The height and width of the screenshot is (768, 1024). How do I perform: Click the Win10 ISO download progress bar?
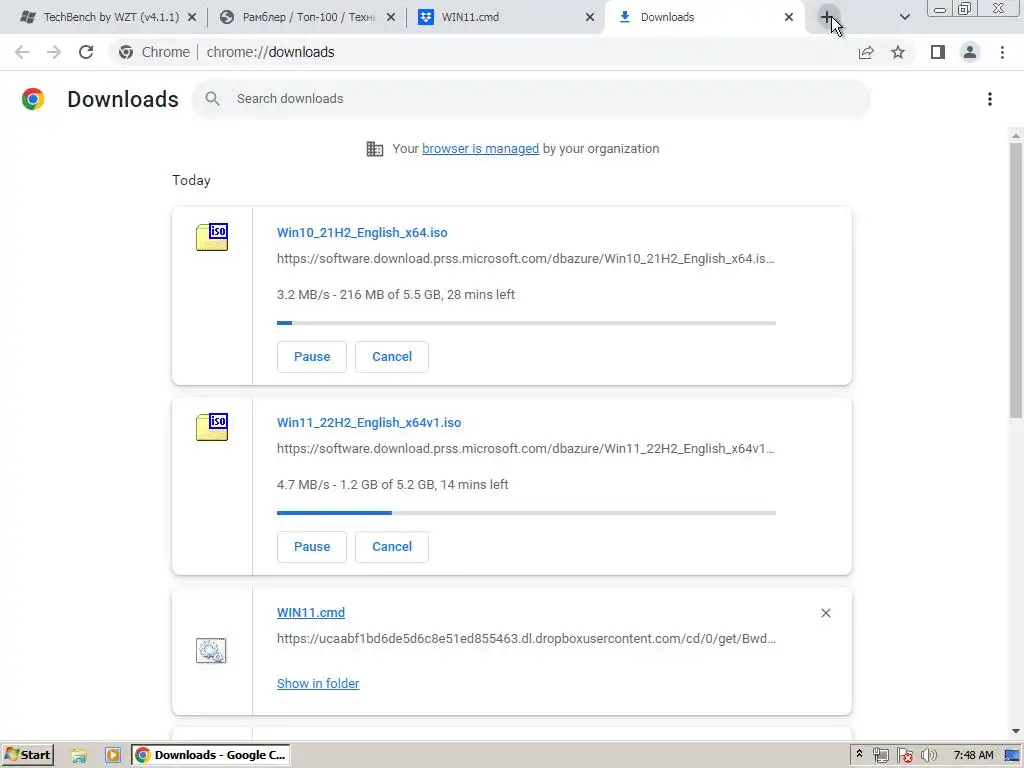(x=526, y=323)
